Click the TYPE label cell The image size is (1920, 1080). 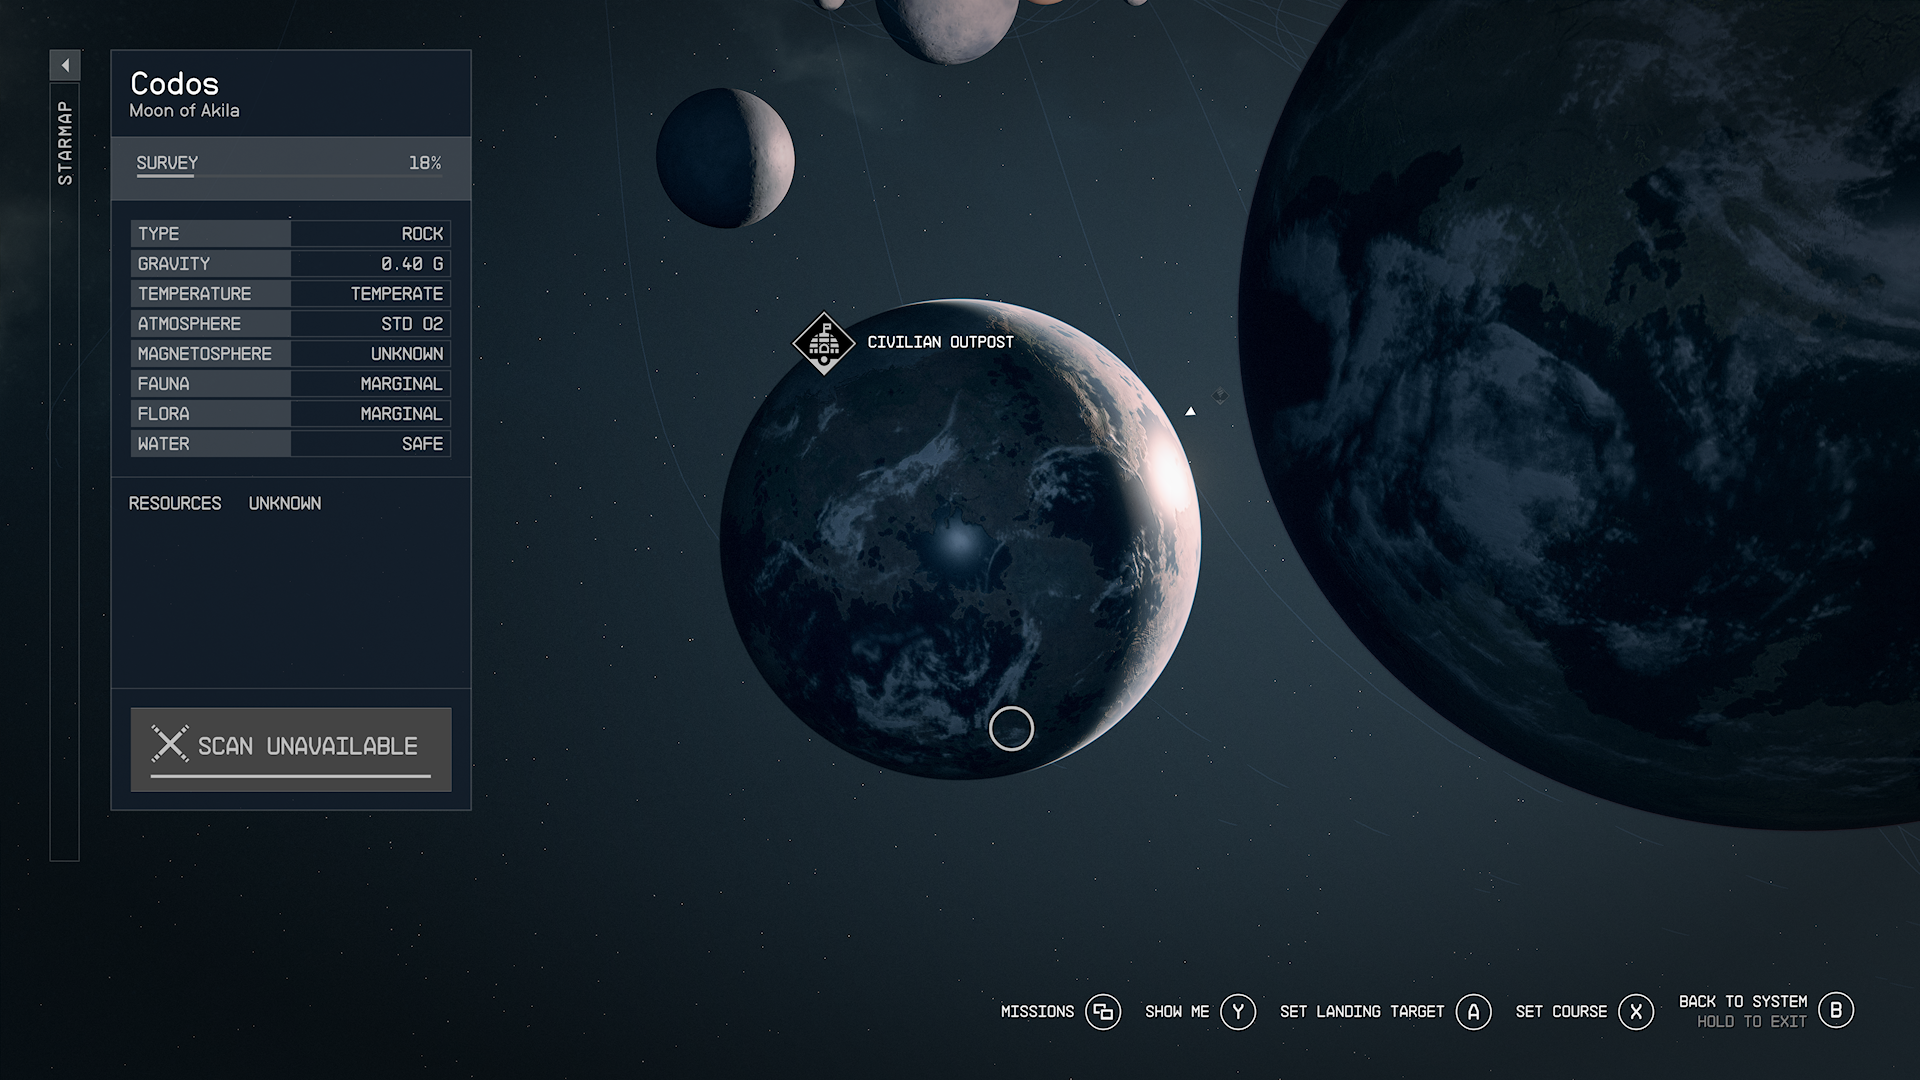pyautogui.click(x=211, y=234)
